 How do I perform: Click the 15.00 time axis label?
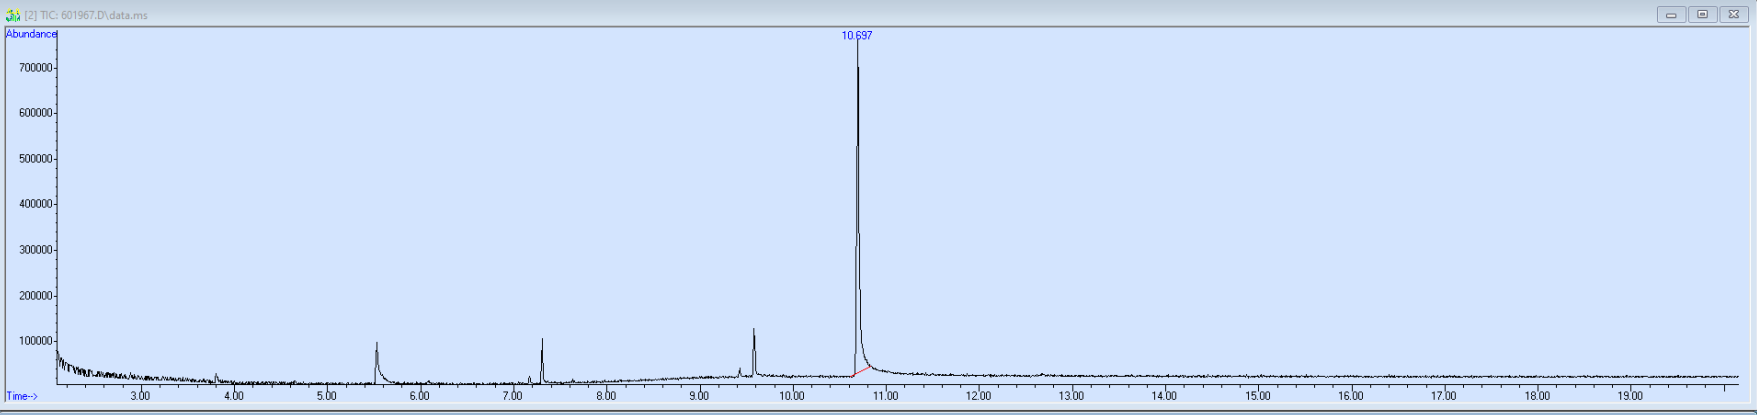point(1258,396)
